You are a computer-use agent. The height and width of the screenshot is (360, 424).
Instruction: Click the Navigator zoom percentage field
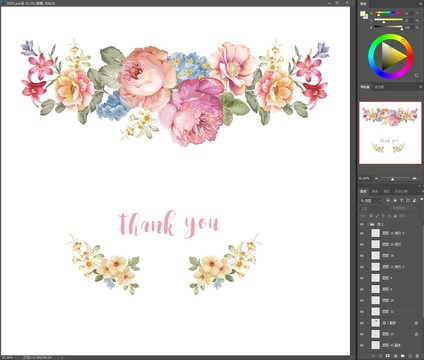(x=364, y=178)
